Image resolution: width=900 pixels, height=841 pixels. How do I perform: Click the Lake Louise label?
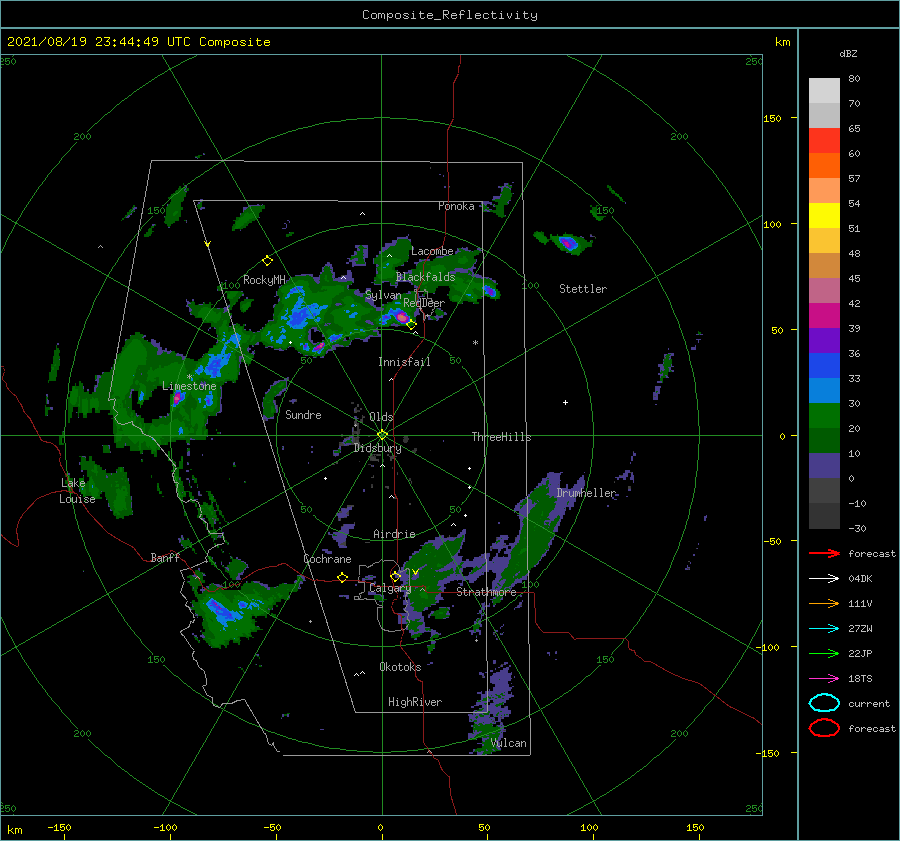[77, 491]
